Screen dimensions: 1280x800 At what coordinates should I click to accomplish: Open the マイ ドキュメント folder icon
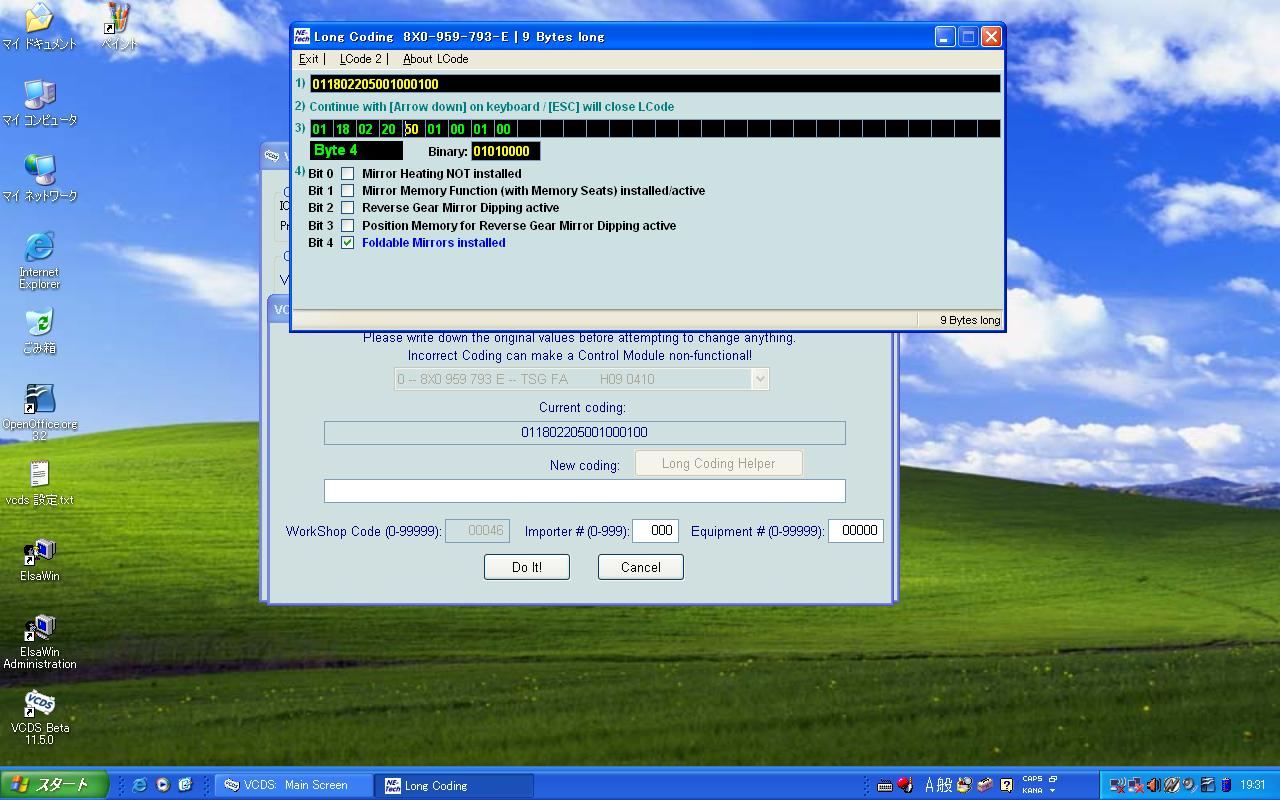click(39, 26)
